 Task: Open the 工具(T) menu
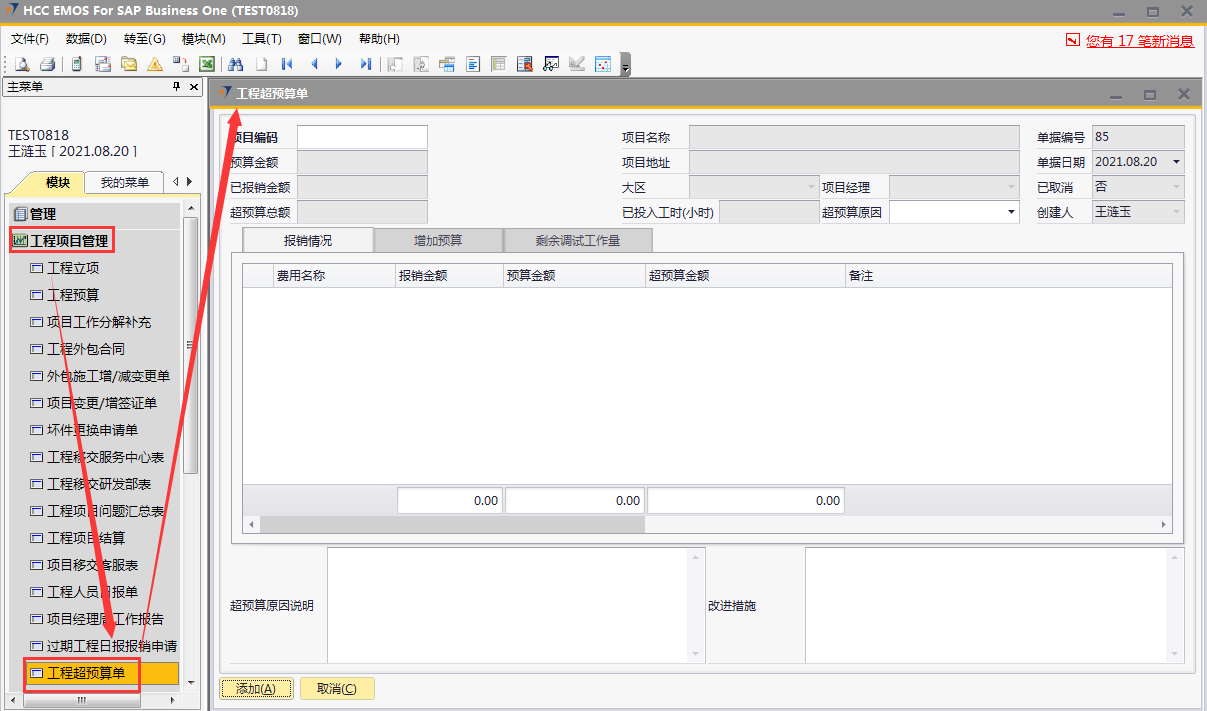point(261,39)
